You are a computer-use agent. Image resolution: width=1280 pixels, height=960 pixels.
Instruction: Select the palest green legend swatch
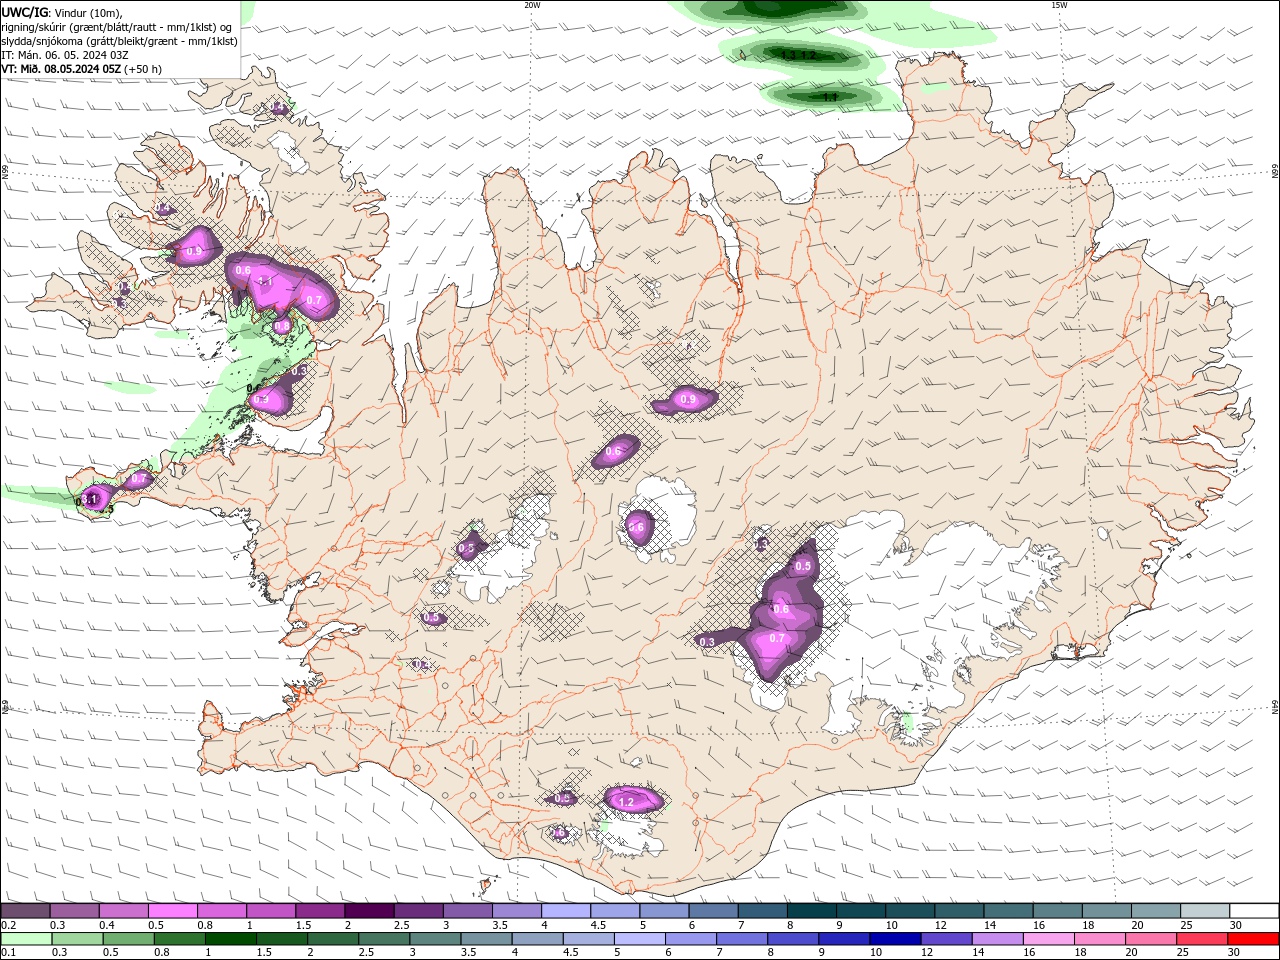pyautogui.click(x=26, y=939)
